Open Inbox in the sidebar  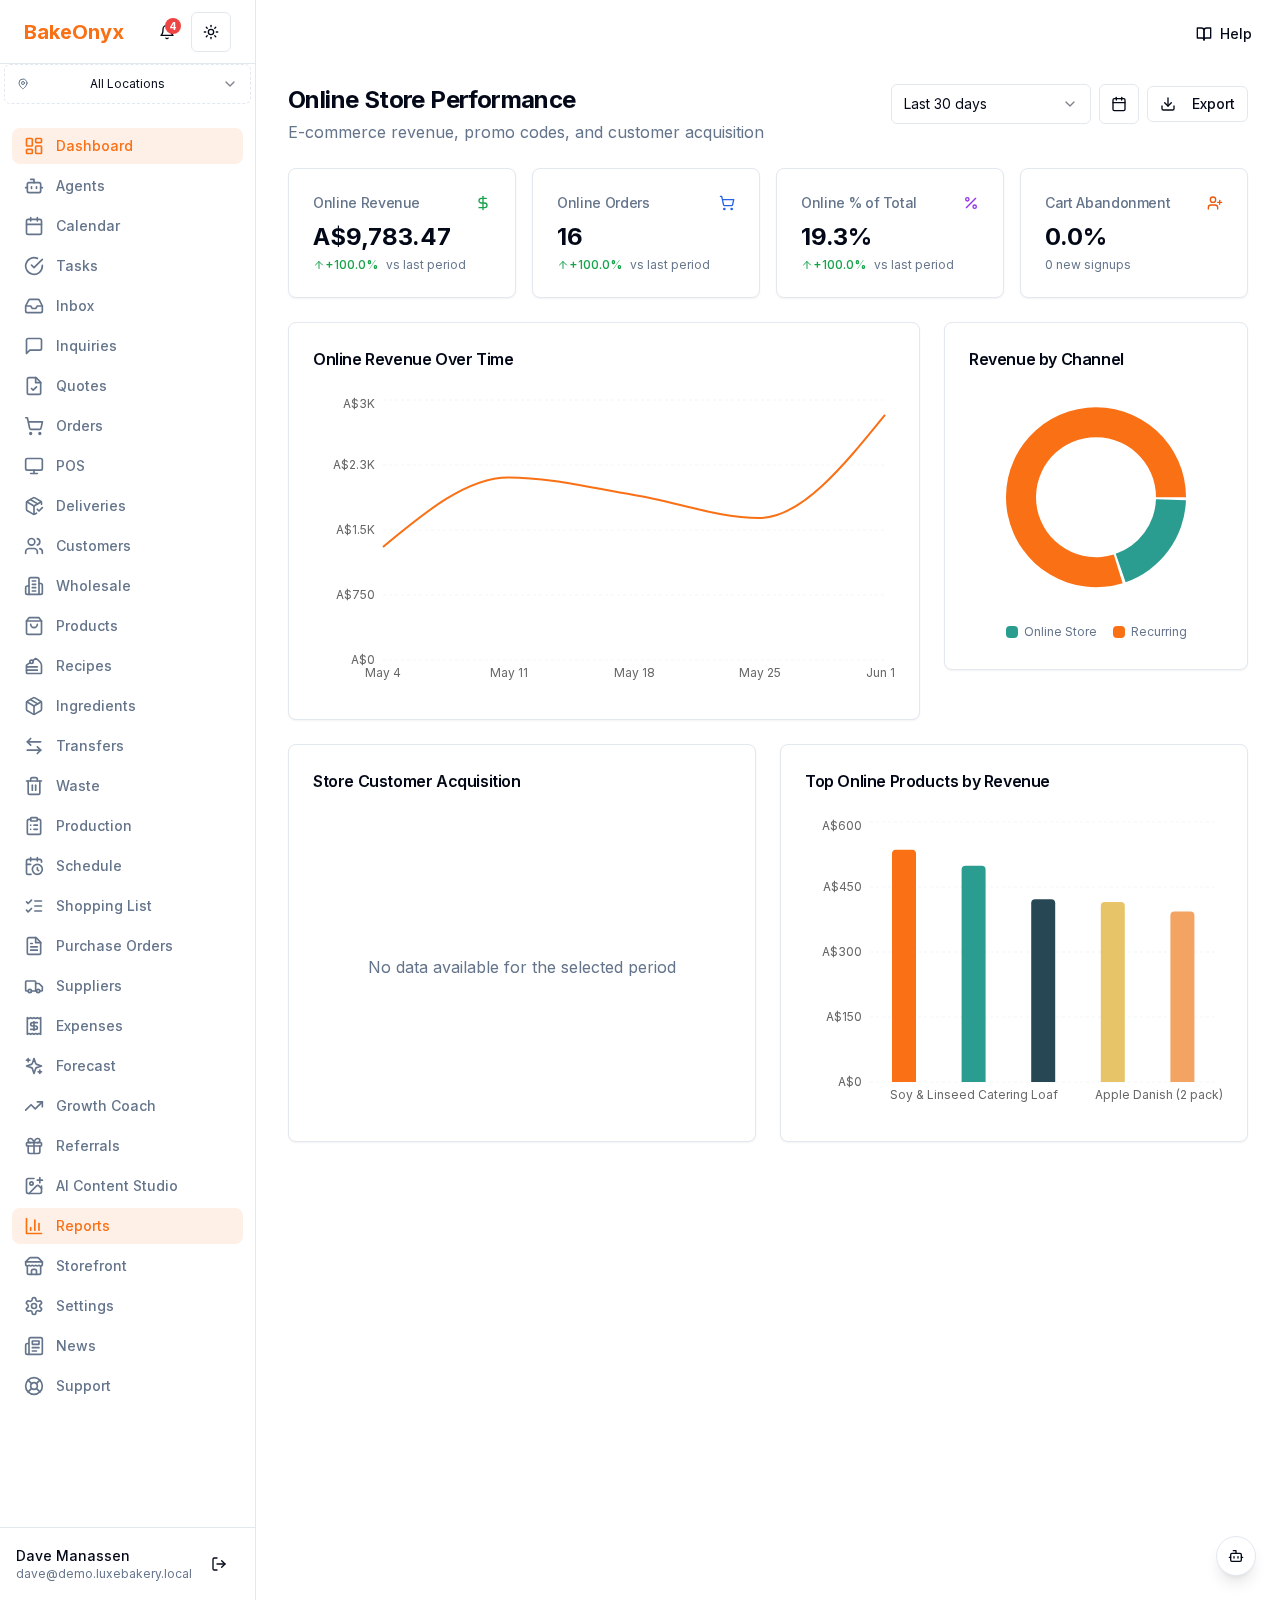click(x=127, y=306)
